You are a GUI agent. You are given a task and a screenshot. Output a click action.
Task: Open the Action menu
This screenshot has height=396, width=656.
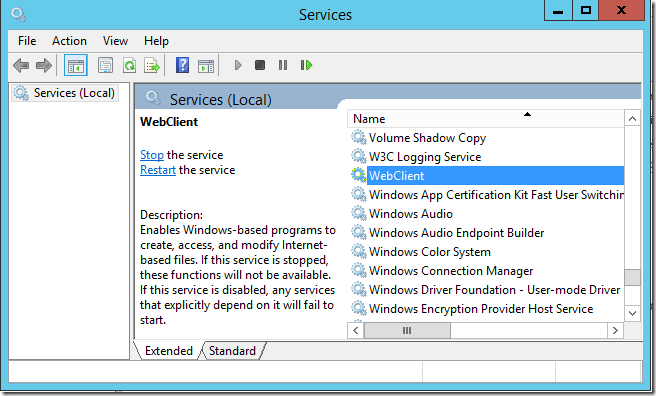coord(69,41)
